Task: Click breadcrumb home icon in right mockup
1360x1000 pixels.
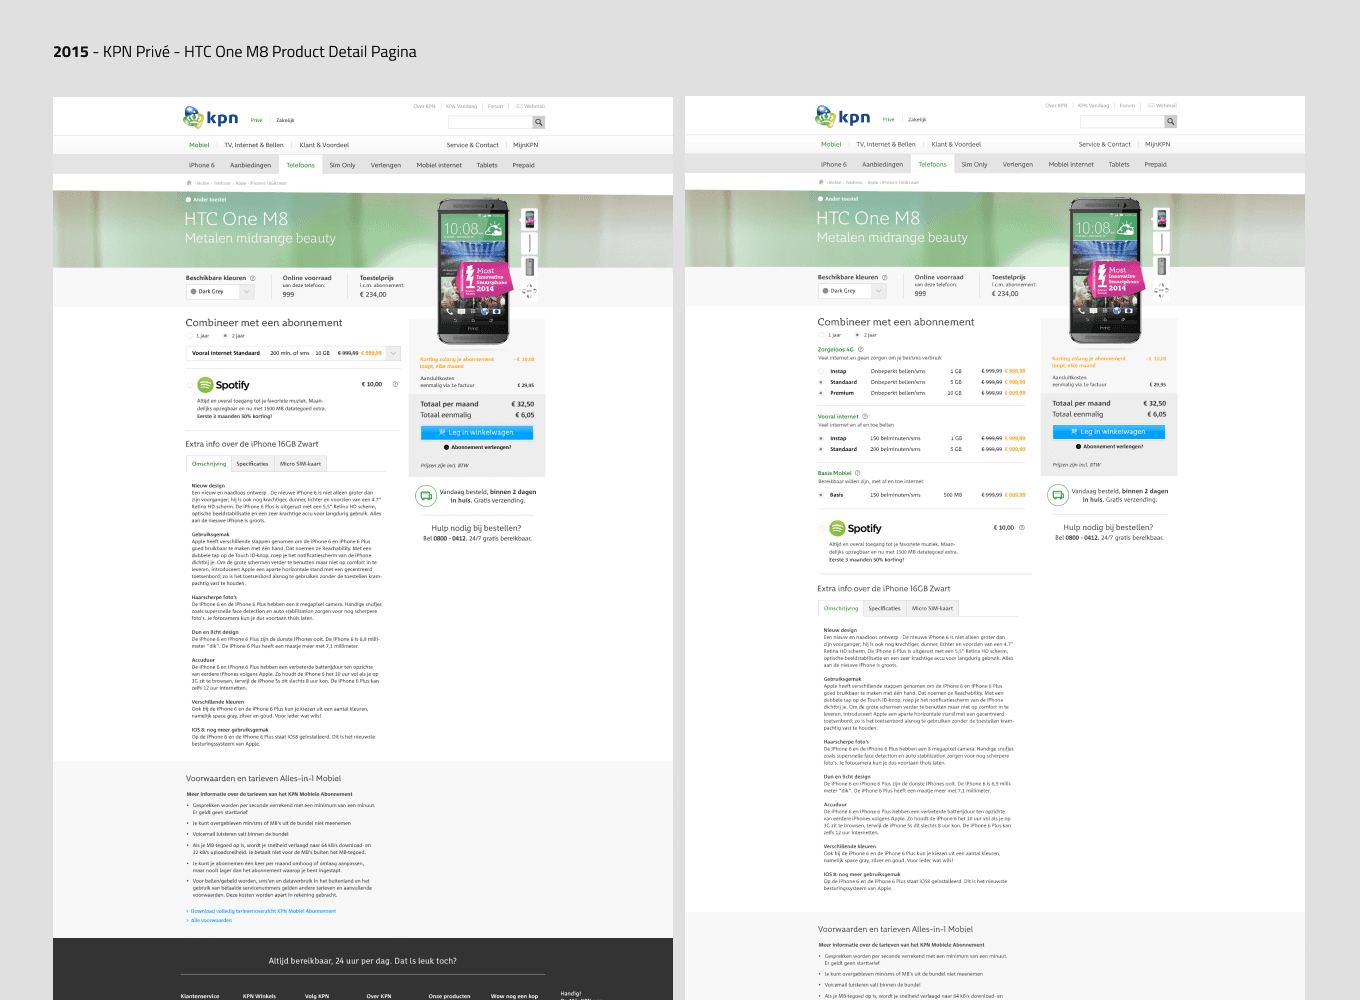Action: tap(821, 182)
